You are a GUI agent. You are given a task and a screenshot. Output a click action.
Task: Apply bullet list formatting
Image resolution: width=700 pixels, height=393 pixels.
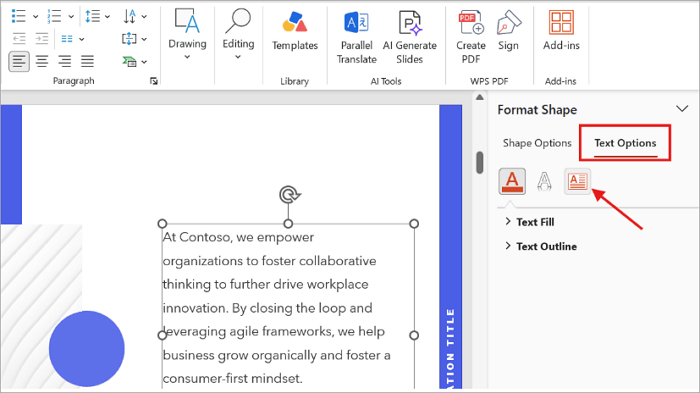(18, 16)
